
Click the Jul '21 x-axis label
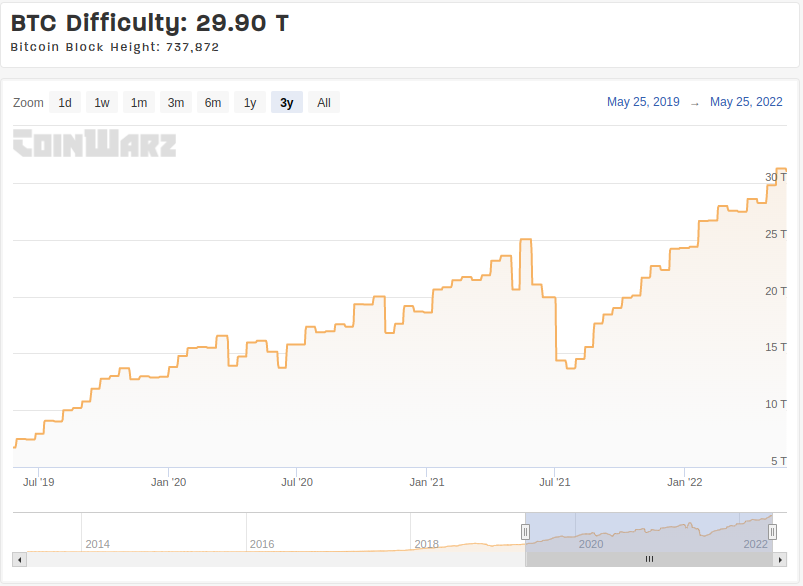pos(555,482)
